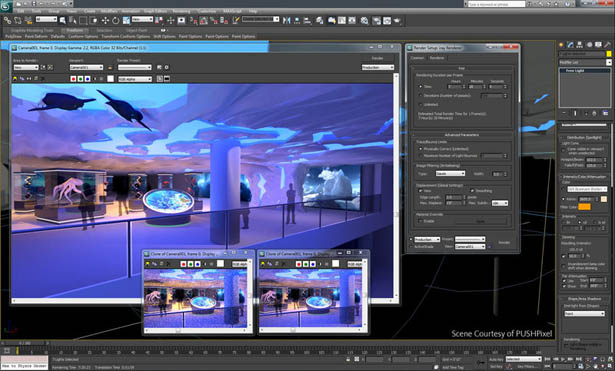615x371 pixels.
Task: Select the Select and Link tool
Action: click(x=7, y=20)
